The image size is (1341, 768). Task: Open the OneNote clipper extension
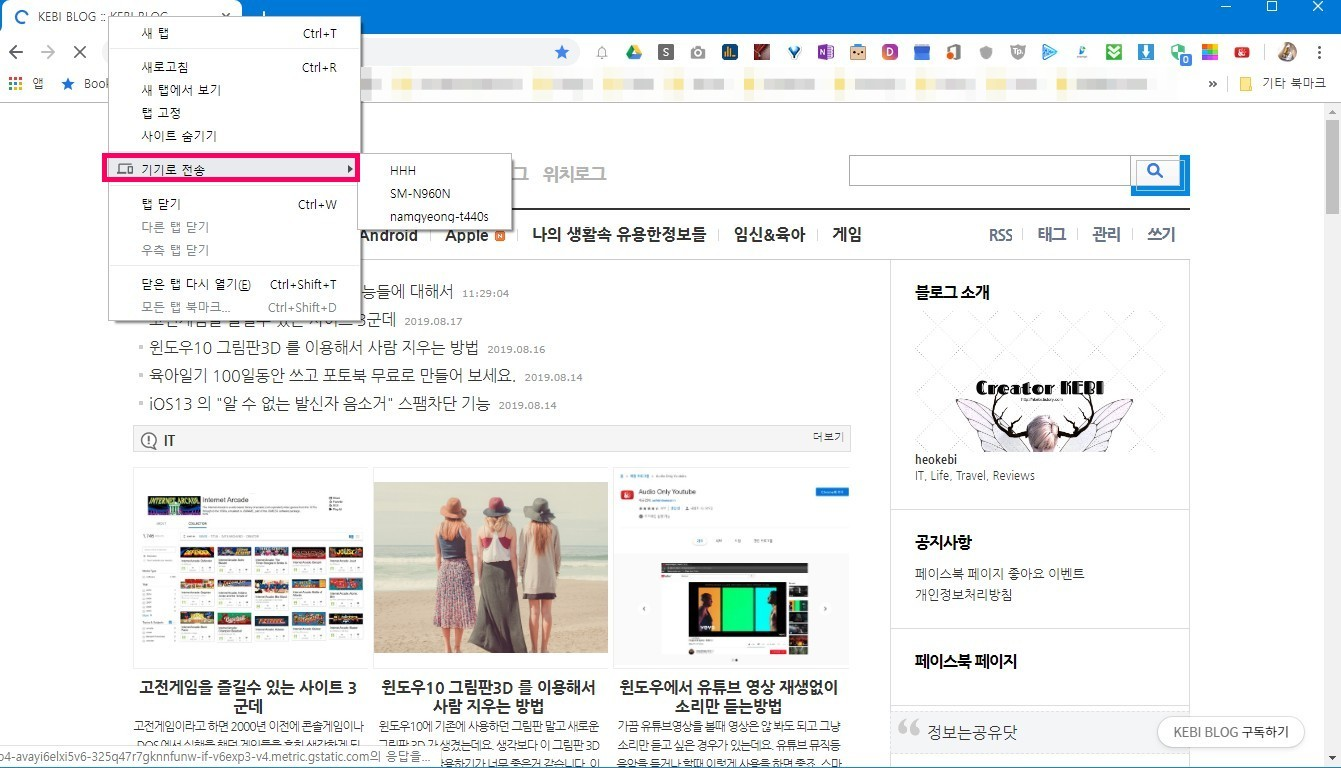coord(825,52)
